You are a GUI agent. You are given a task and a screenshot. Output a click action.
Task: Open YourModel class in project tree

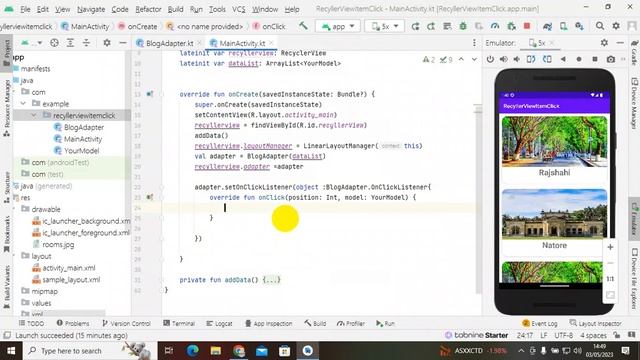coord(81,151)
